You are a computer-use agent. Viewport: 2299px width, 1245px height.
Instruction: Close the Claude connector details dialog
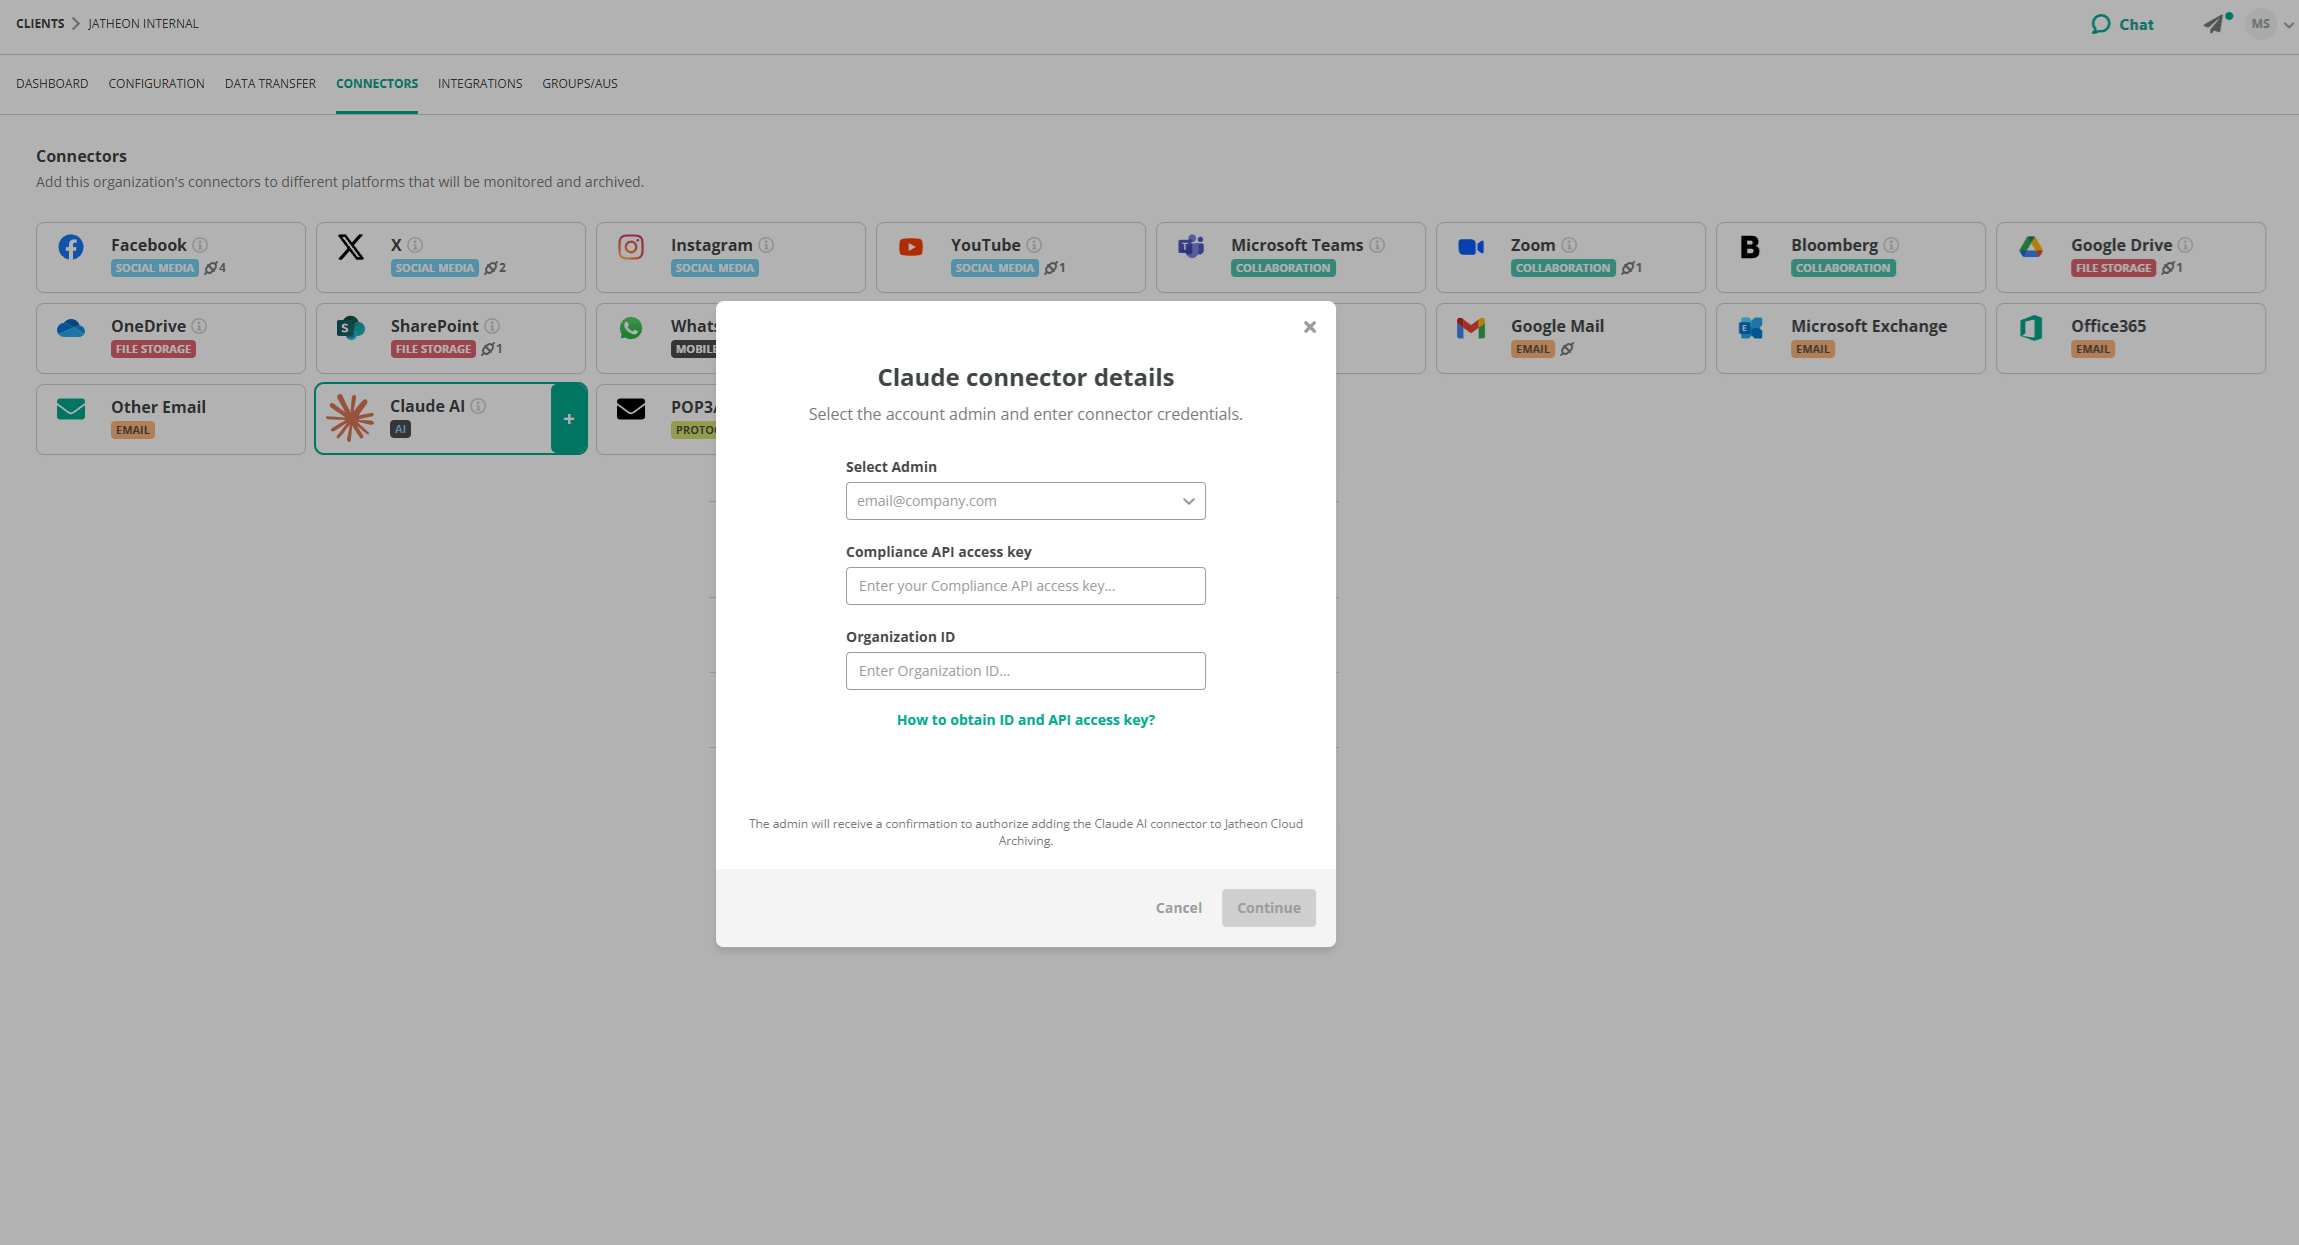pos(1309,327)
